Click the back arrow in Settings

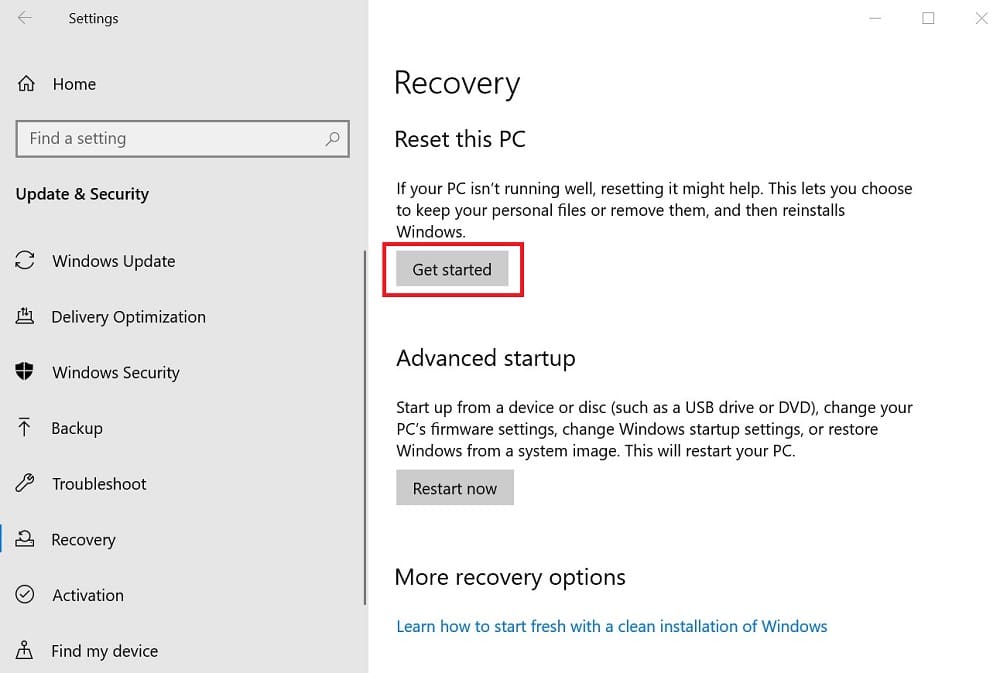[x=25, y=18]
